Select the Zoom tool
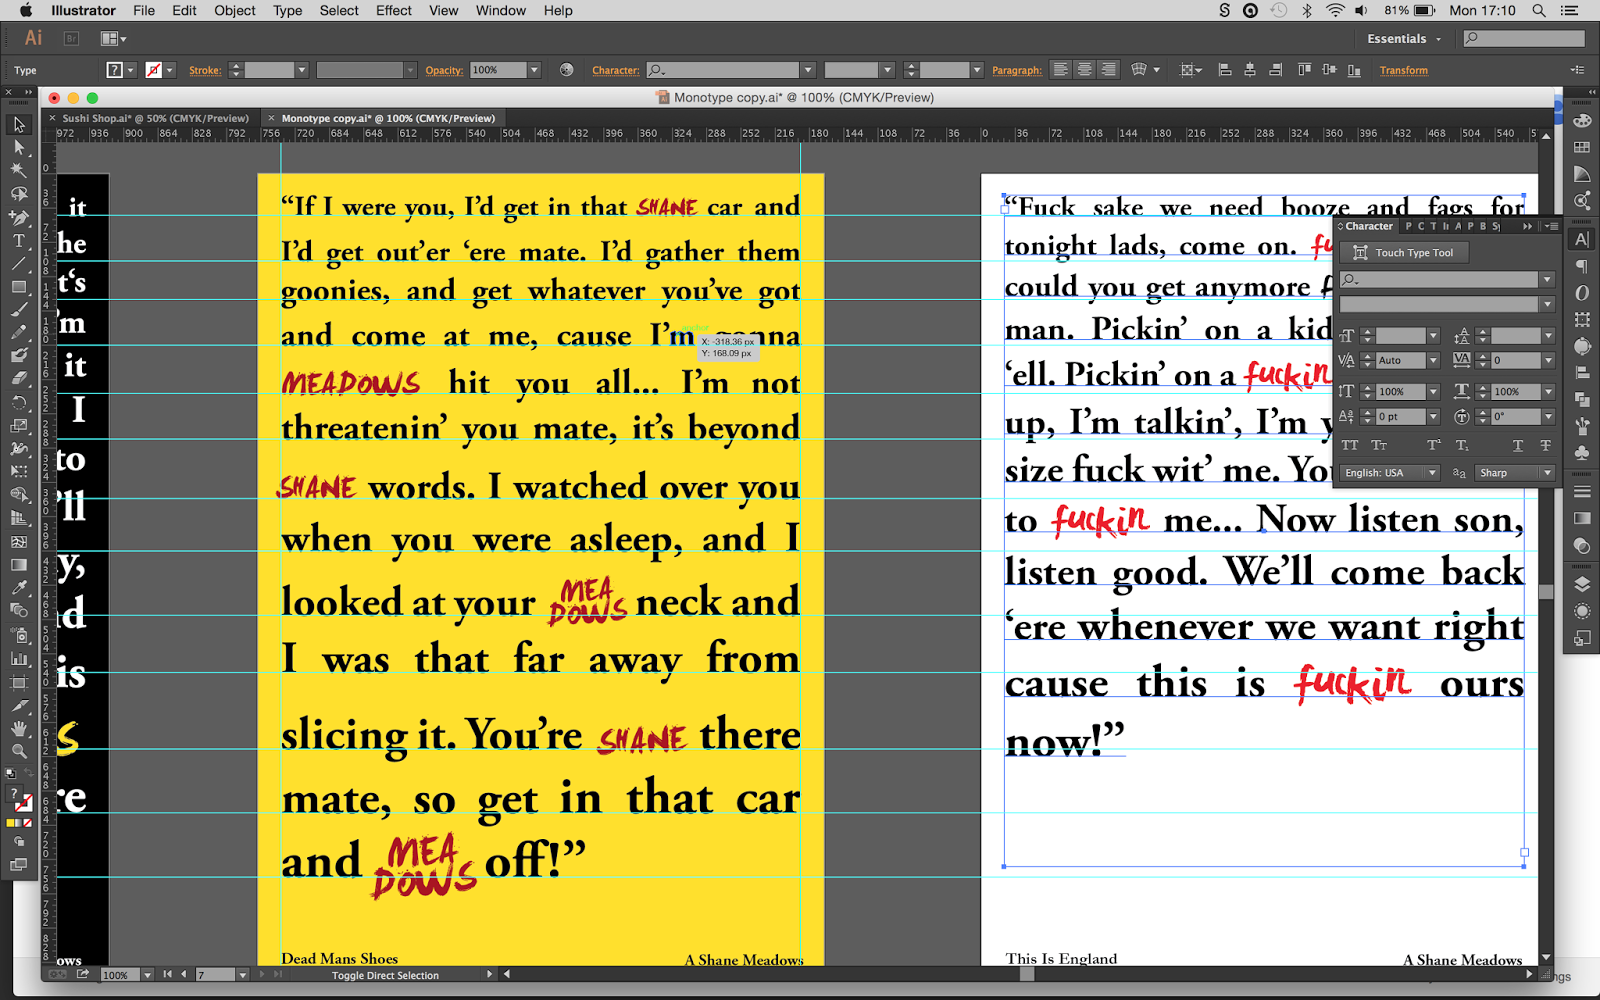This screenshot has width=1600, height=1000. click(x=19, y=751)
